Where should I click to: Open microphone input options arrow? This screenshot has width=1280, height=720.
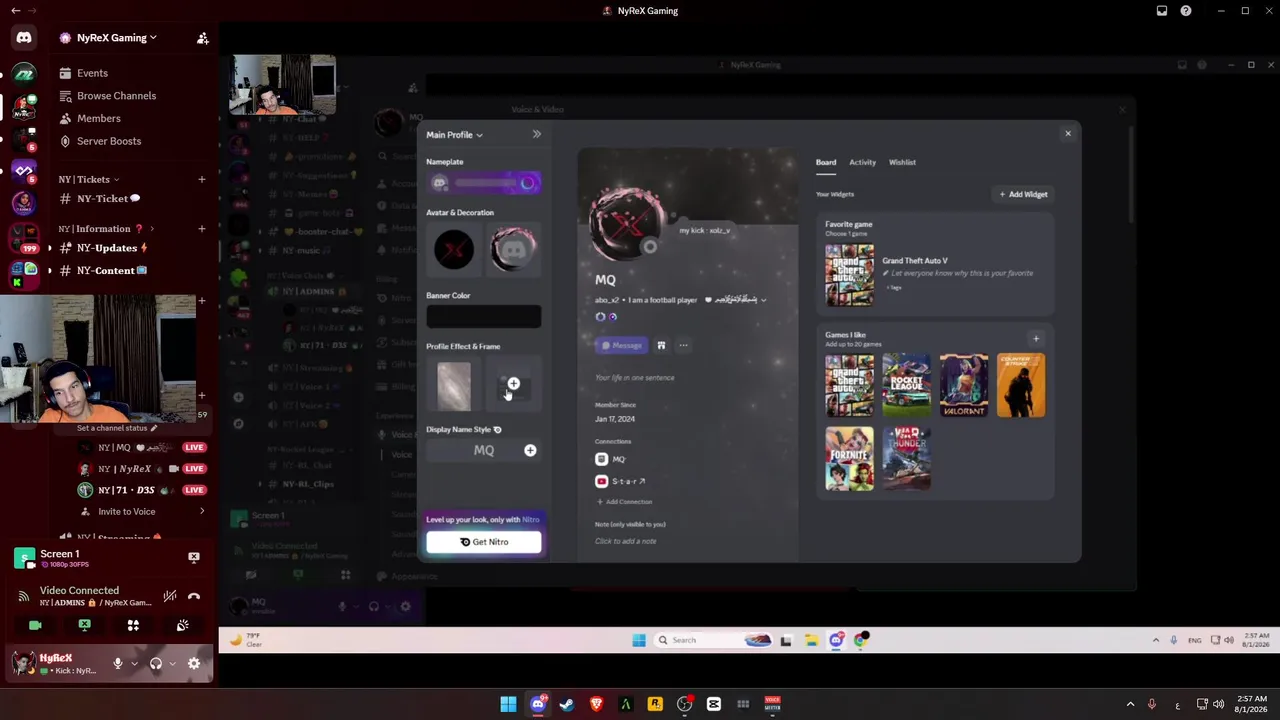click(134, 663)
